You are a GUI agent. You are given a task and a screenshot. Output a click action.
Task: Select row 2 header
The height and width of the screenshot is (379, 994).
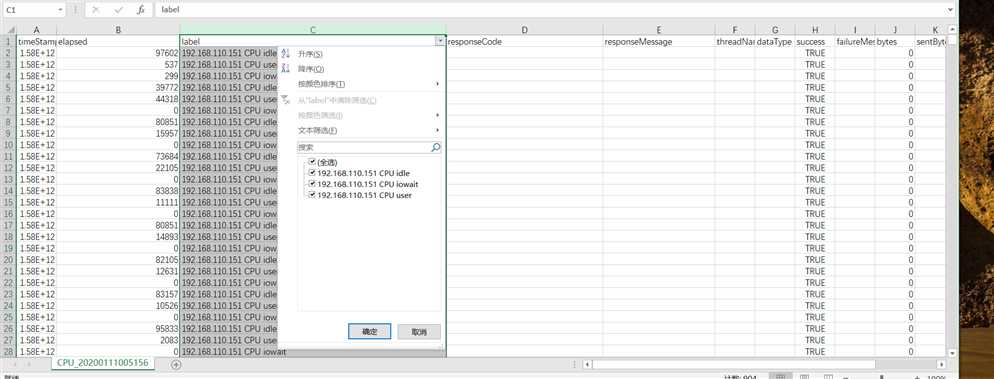[x=8, y=53]
